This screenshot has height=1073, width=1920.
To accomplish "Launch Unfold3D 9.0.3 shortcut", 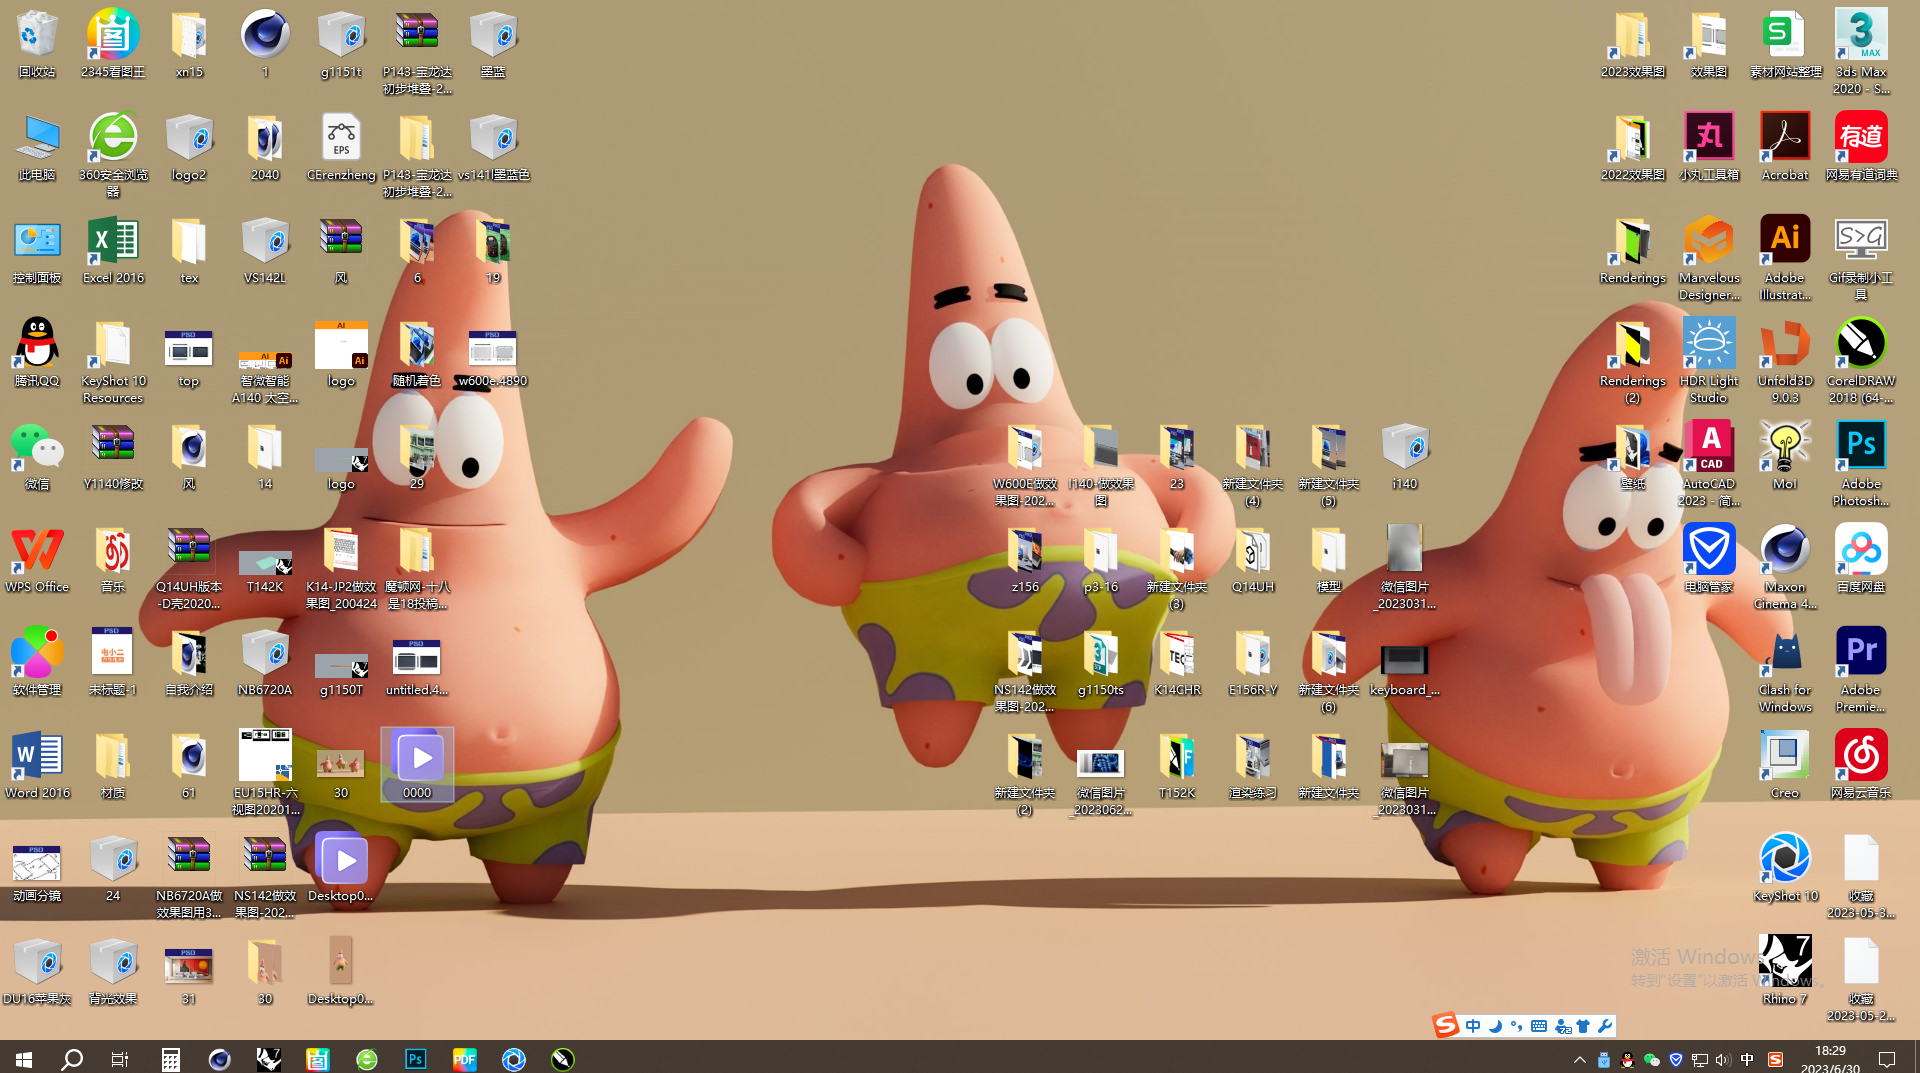I will (1785, 361).
